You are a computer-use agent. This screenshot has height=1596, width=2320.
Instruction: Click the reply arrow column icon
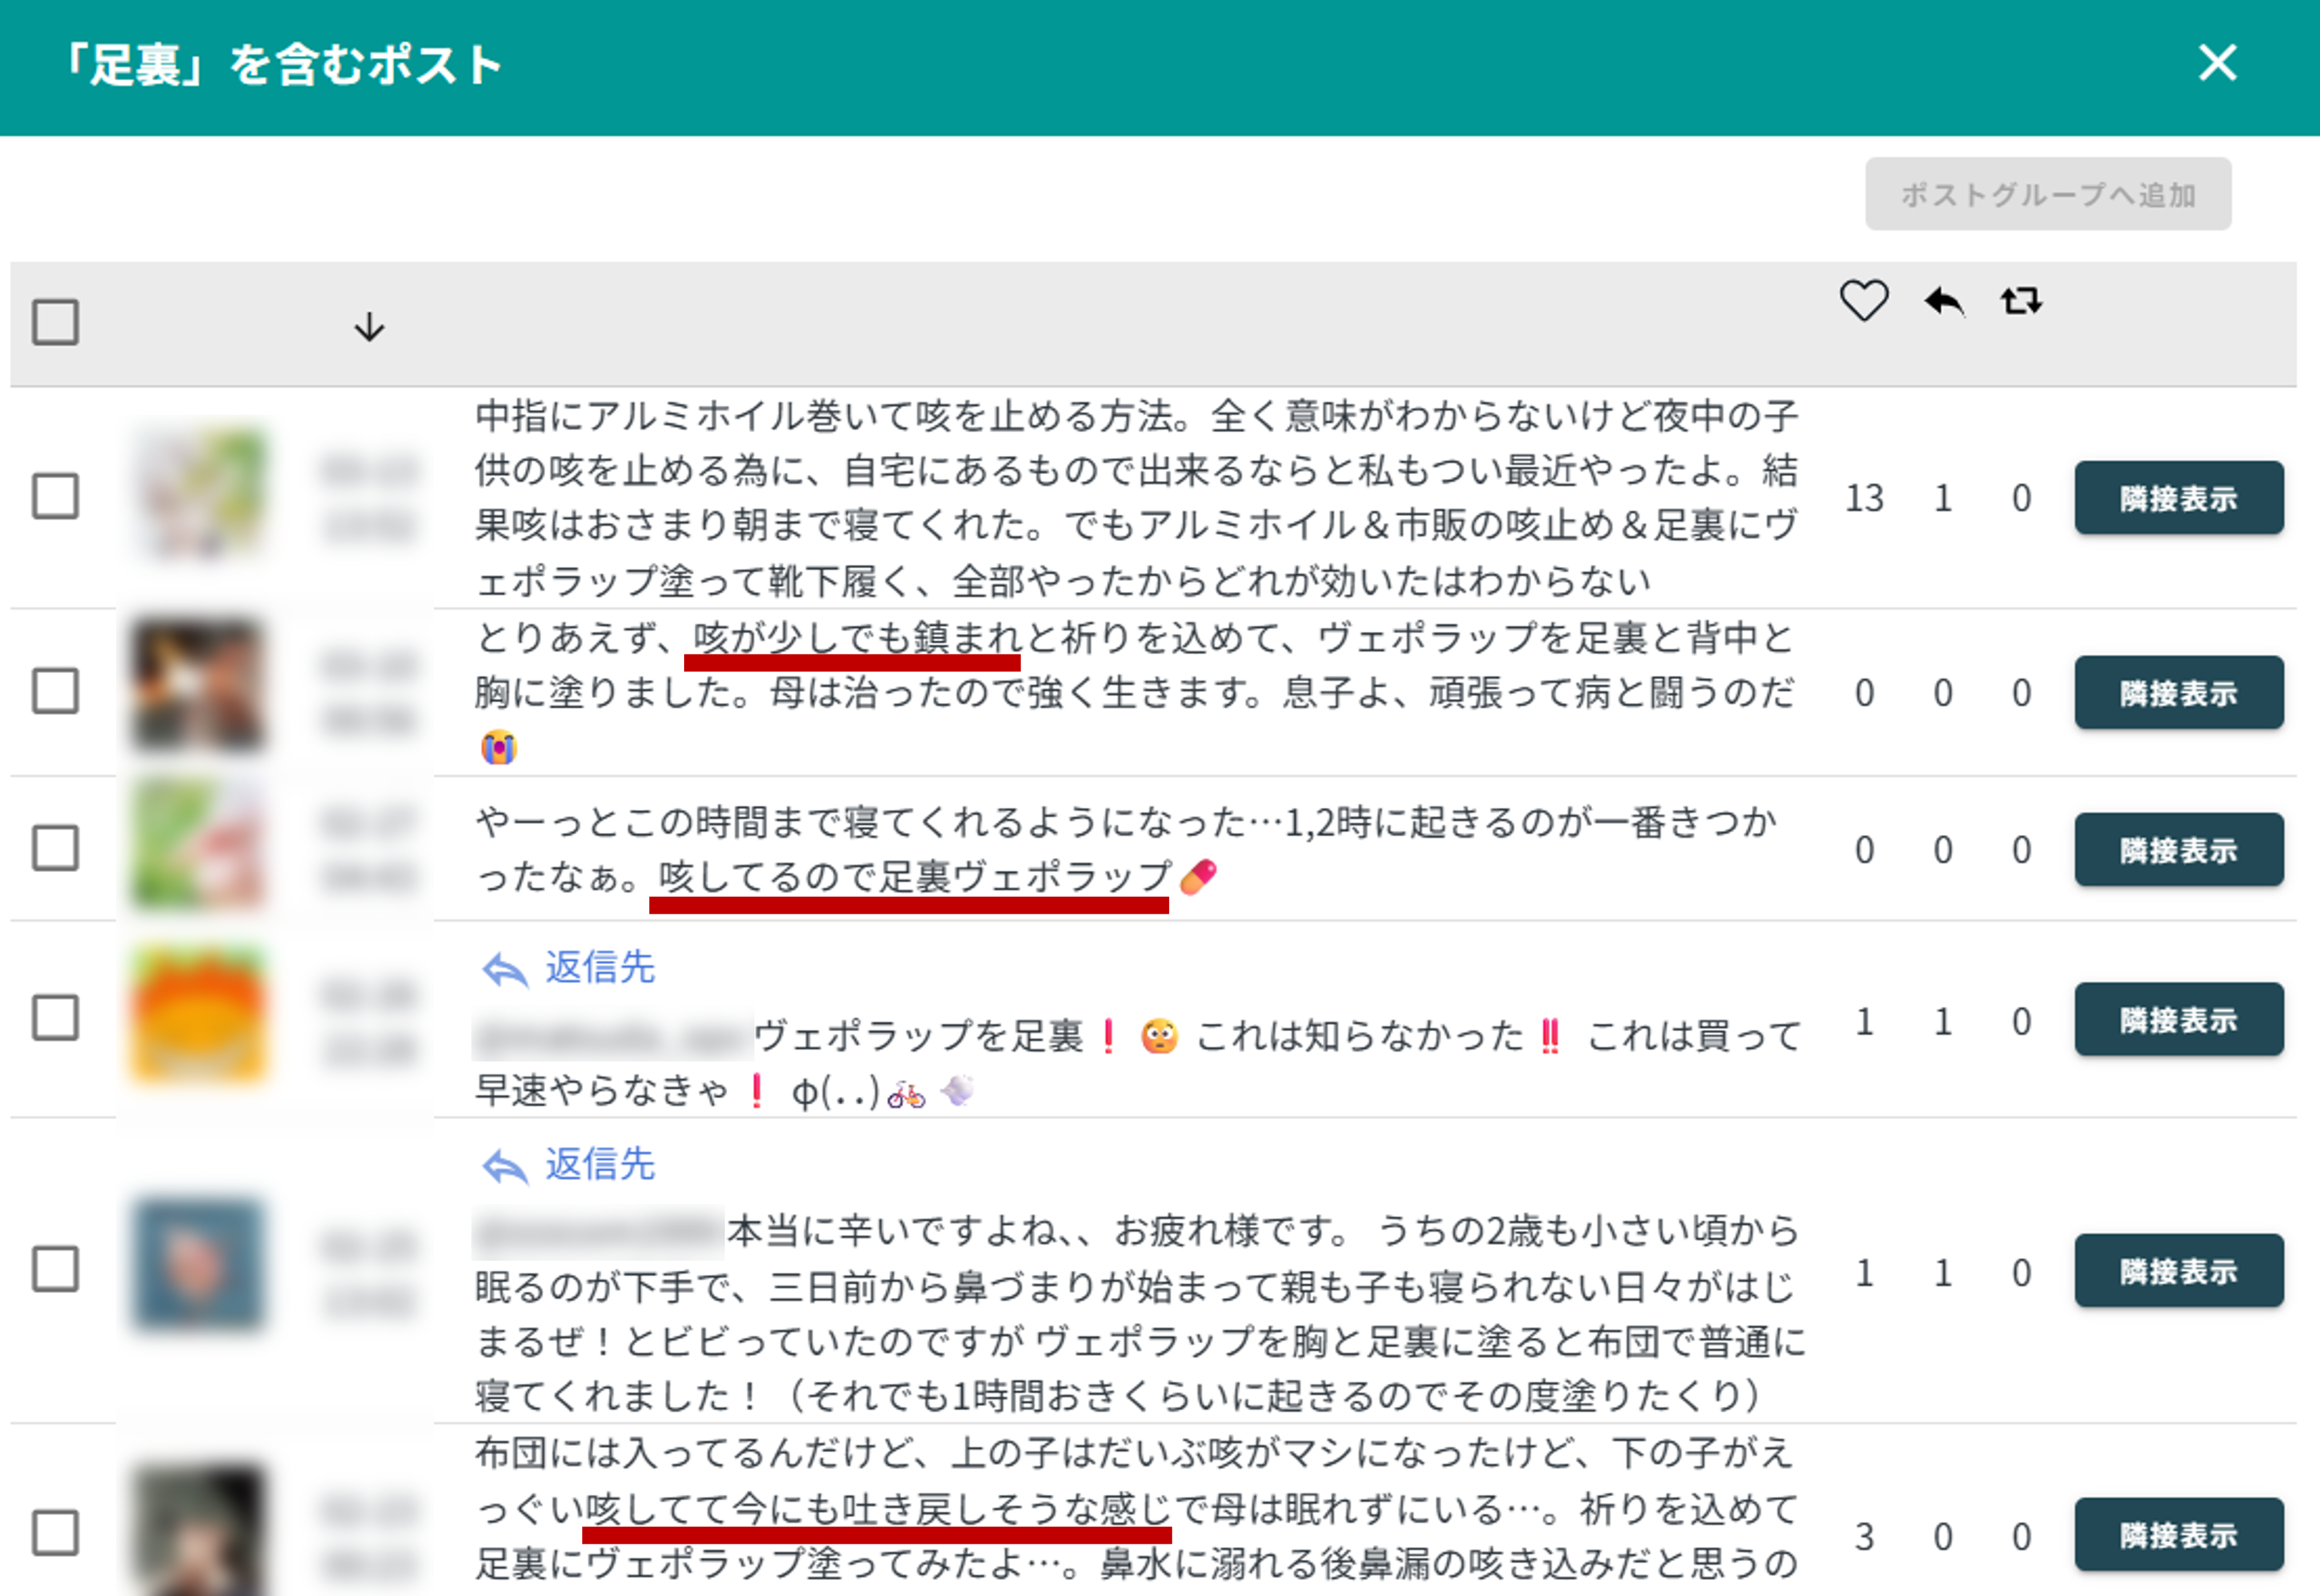[x=1943, y=301]
